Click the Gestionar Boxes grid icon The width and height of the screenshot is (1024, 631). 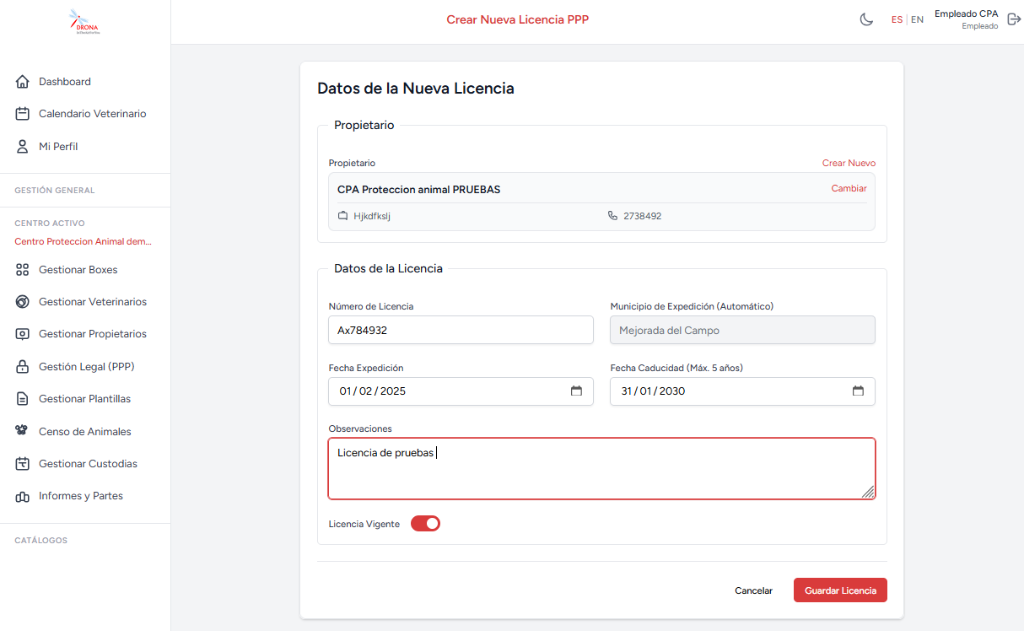pyautogui.click(x=22, y=269)
